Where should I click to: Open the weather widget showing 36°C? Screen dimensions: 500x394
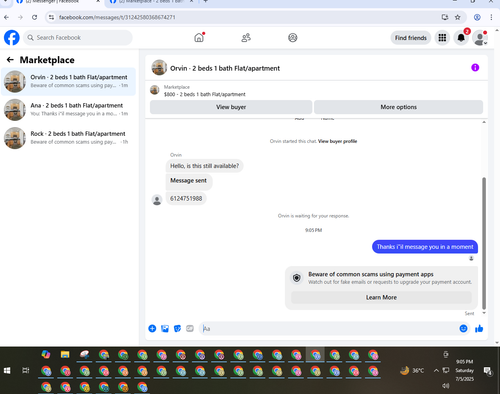click(412, 370)
